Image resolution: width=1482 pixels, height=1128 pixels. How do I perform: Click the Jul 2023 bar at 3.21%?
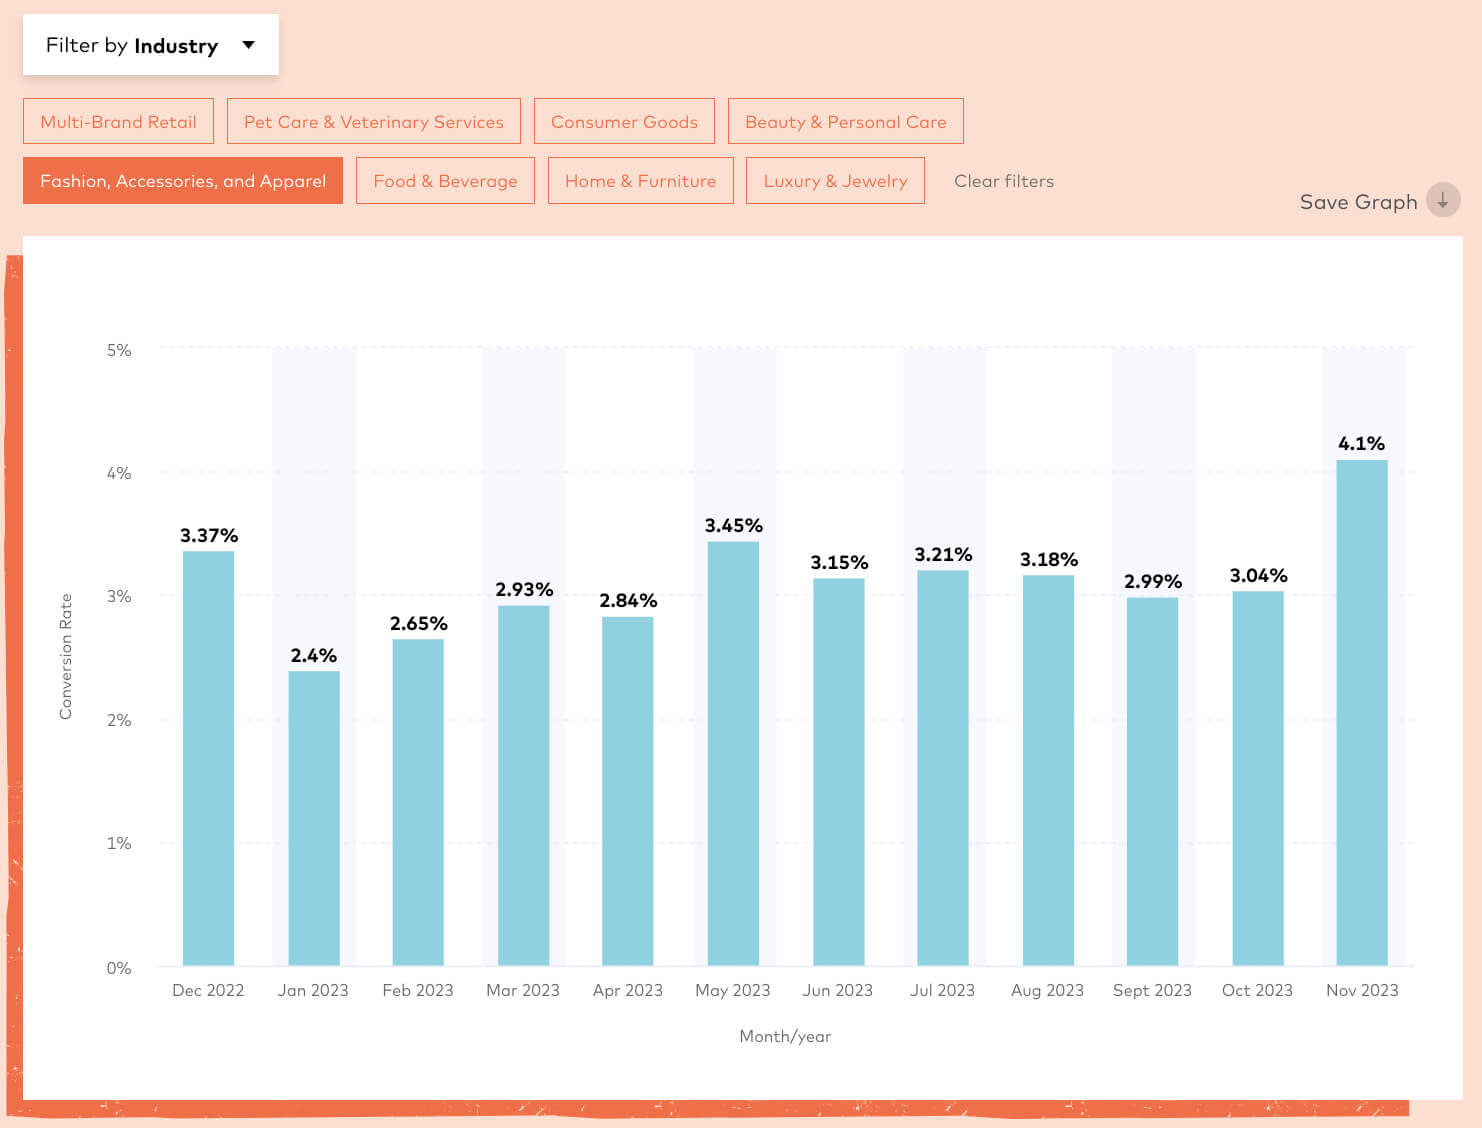942,767
